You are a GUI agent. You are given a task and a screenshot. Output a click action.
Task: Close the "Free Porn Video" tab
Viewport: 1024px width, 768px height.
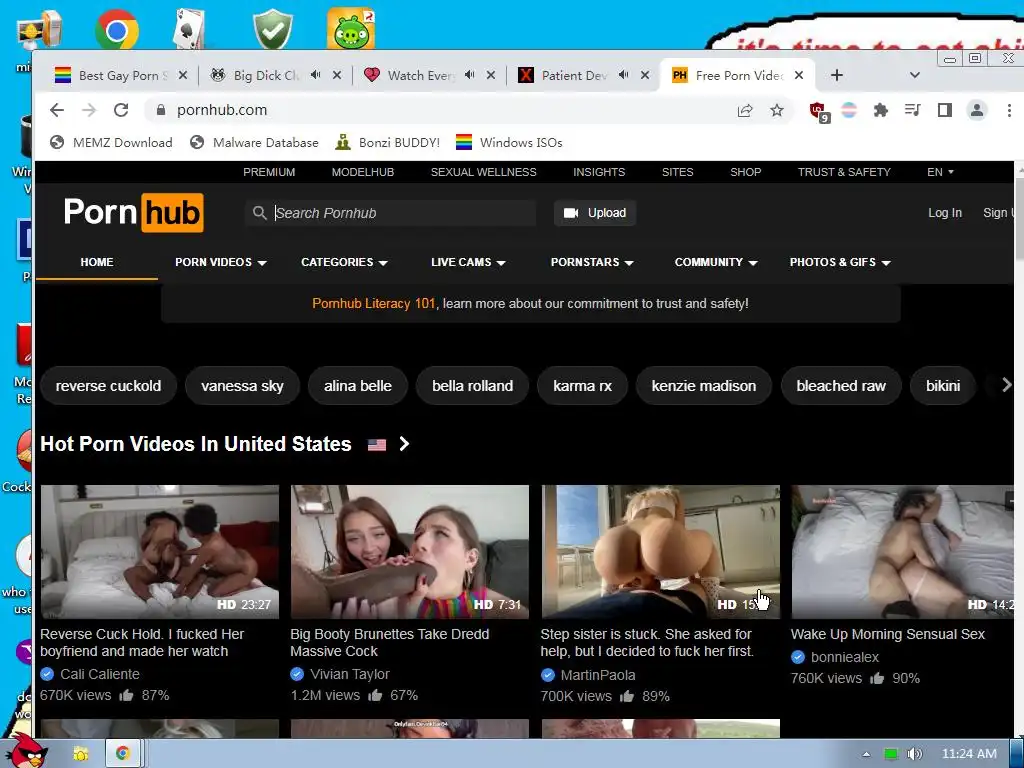coord(799,75)
